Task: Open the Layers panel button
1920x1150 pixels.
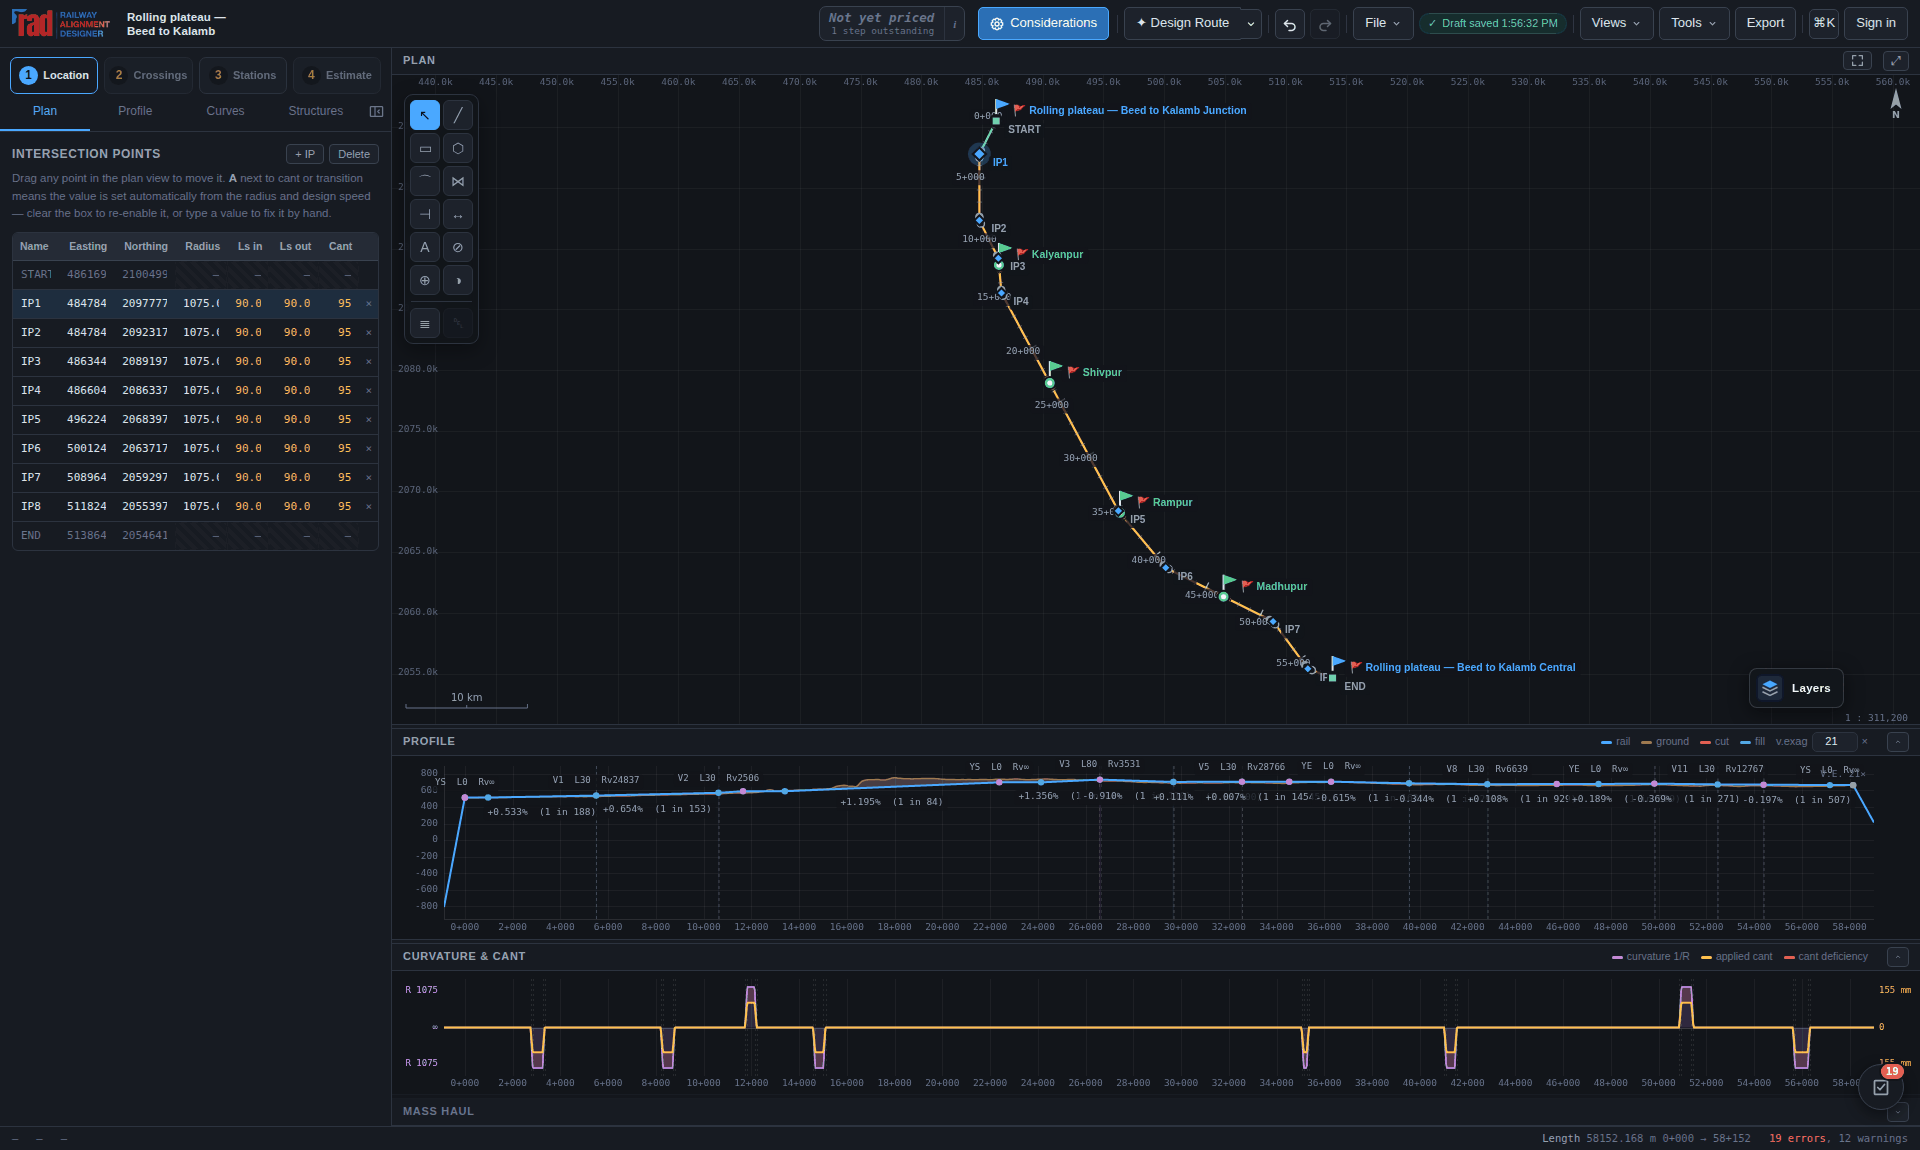Action: [x=1796, y=688]
